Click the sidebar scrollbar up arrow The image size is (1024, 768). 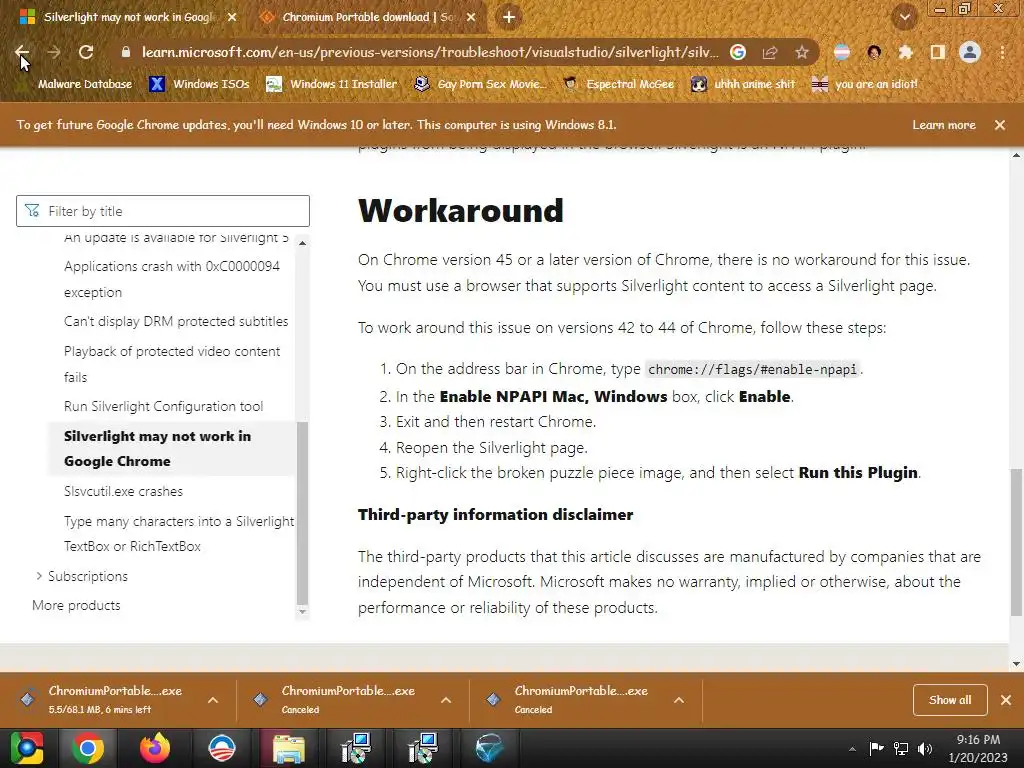(302, 243)
